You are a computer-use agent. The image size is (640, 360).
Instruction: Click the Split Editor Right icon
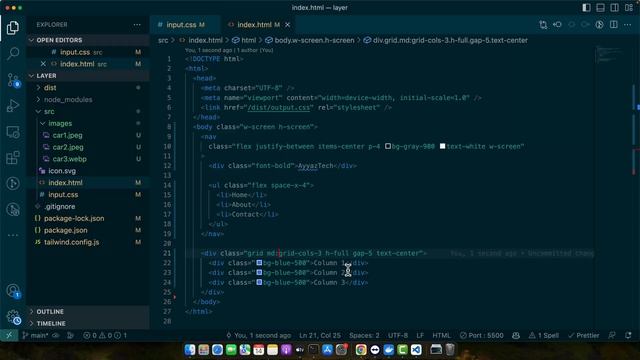coord(613,25)
